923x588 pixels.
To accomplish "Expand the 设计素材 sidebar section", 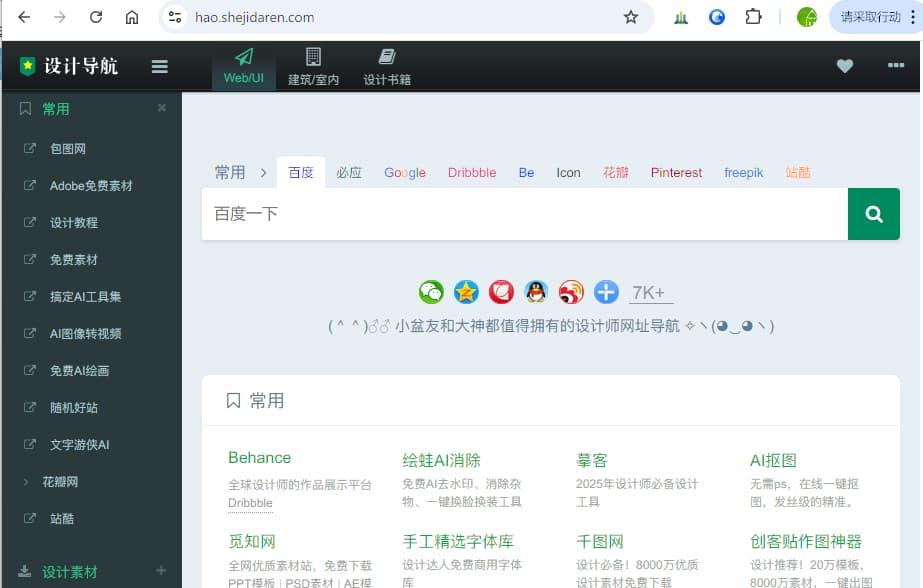I will [161, 571].
